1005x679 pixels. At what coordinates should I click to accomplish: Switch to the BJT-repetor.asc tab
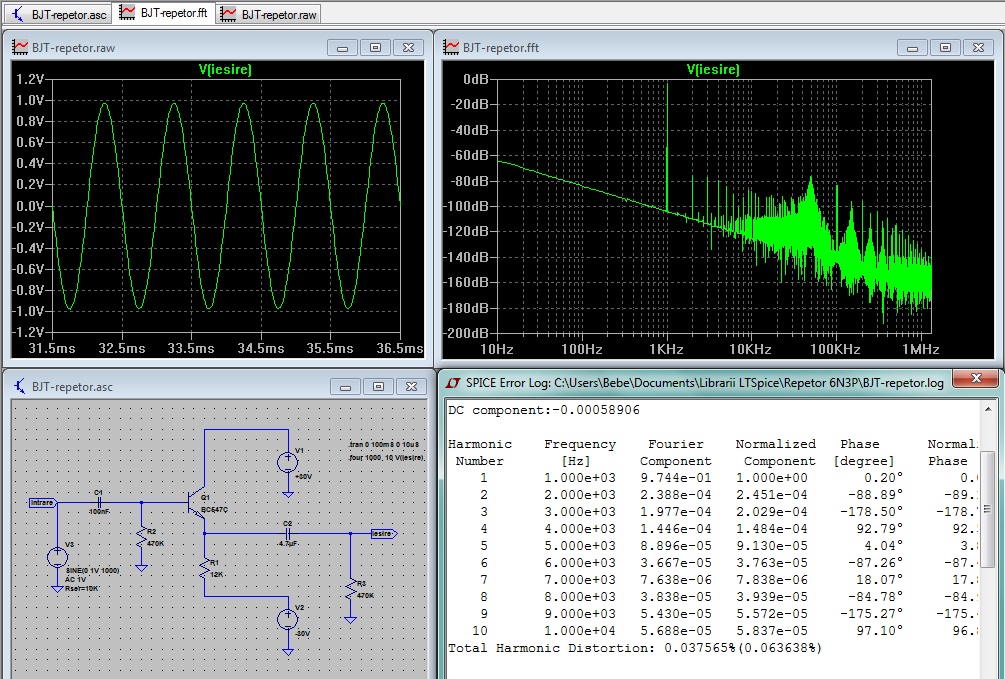[x=58, y=14]
